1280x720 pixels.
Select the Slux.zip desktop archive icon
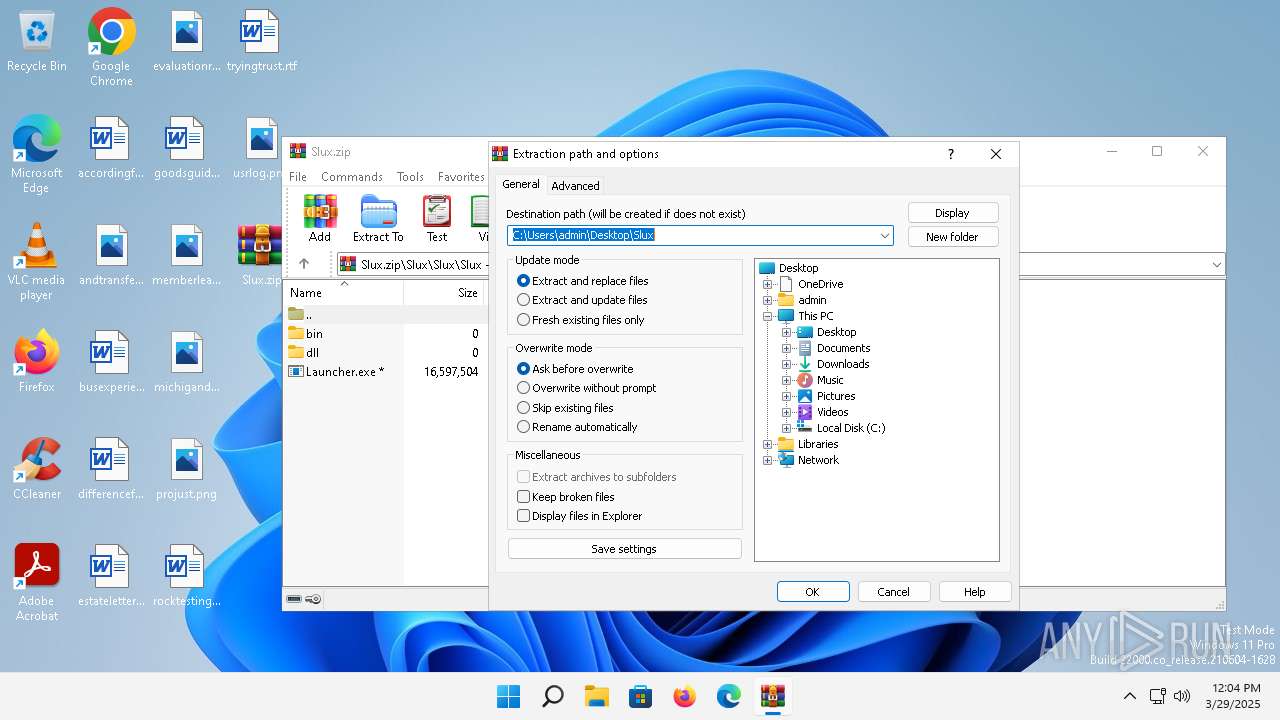point(260,256)
